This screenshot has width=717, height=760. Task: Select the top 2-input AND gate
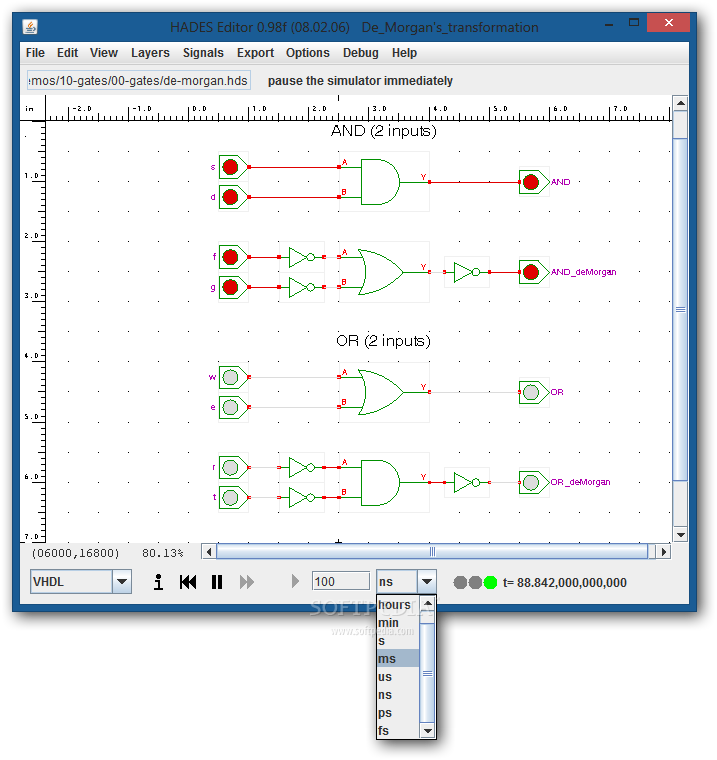381,182
